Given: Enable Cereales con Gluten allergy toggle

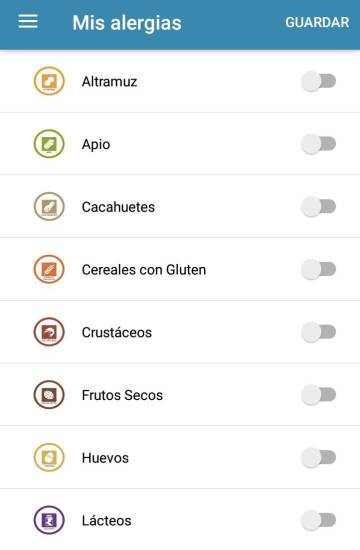Looking at the screenshot, I should click(319, 269).
